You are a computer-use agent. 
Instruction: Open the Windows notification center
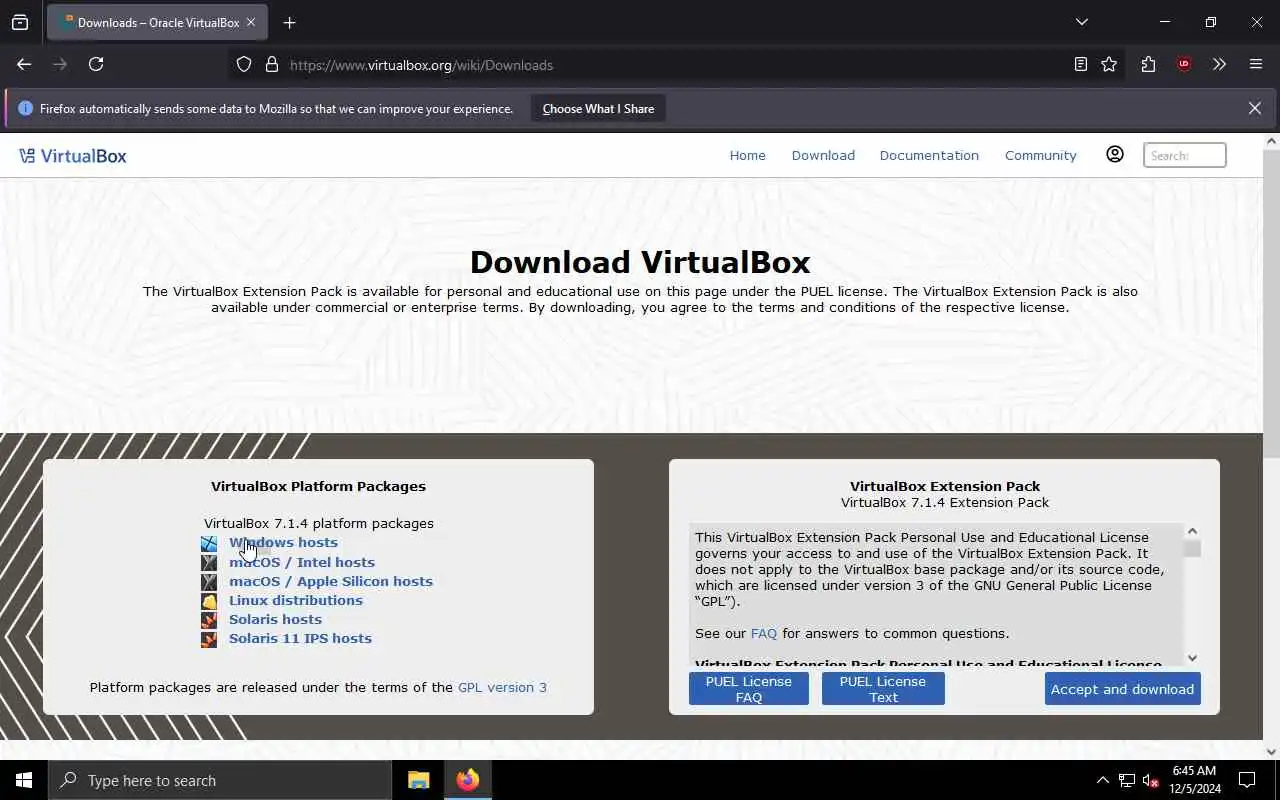(1247, 780)
